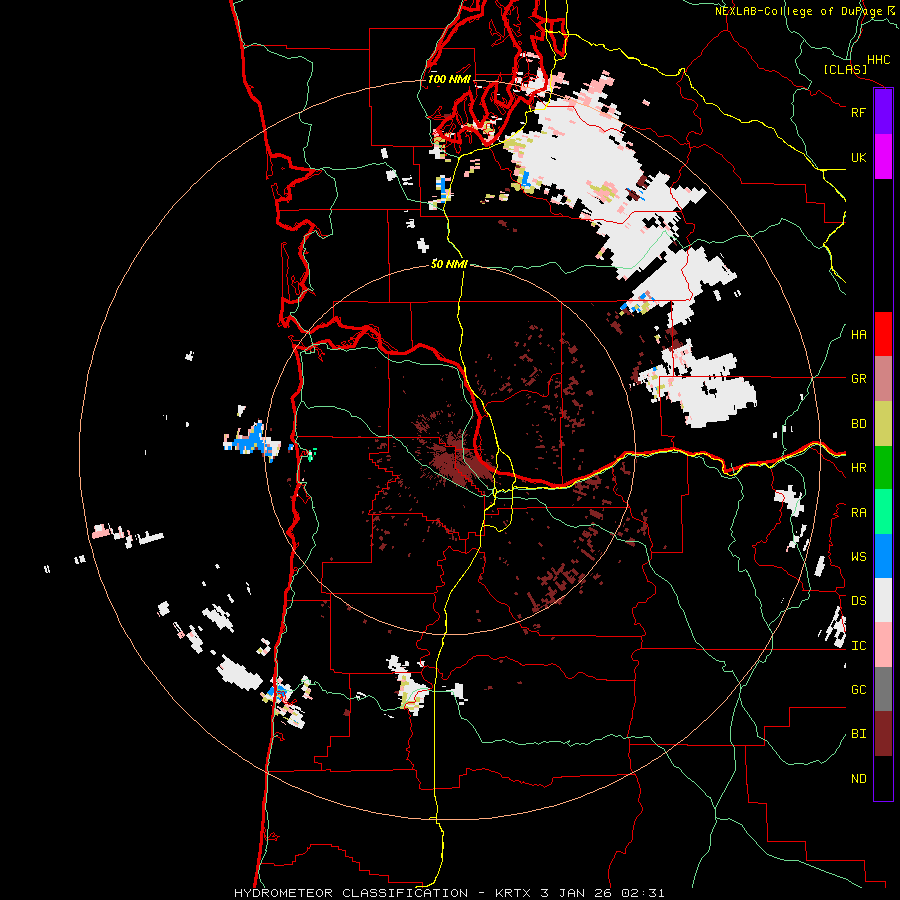900x900 pixels.
Task: Click the 'GC' legend label
Action: (x=858, y=690)
